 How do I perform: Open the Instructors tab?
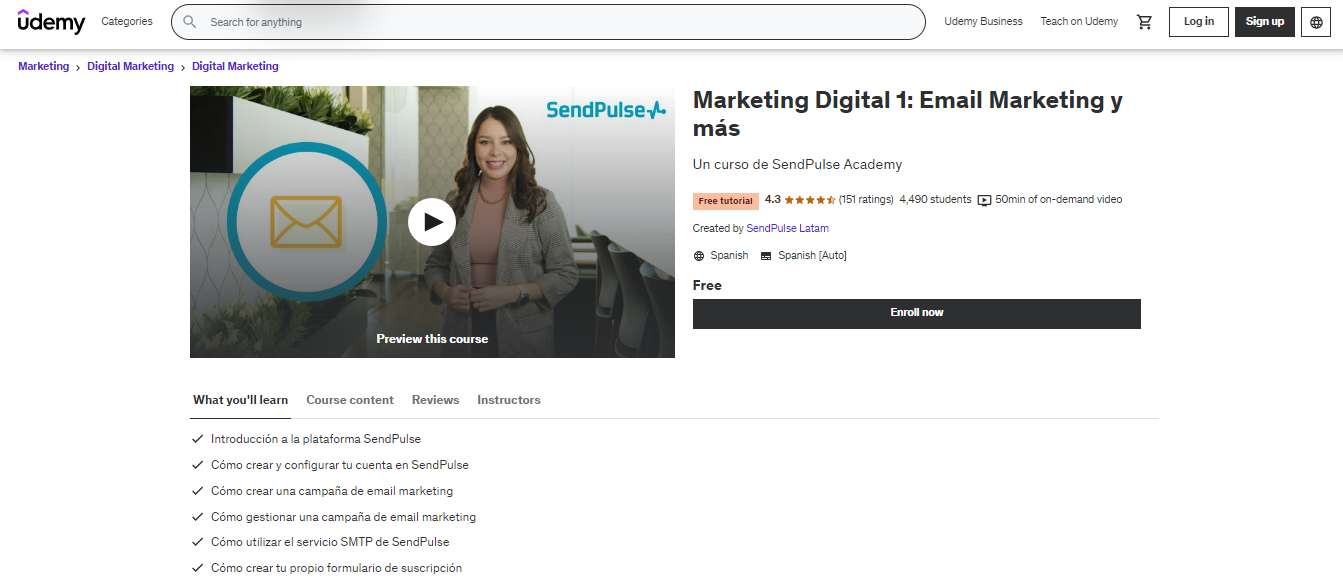[x=509, y=400]
